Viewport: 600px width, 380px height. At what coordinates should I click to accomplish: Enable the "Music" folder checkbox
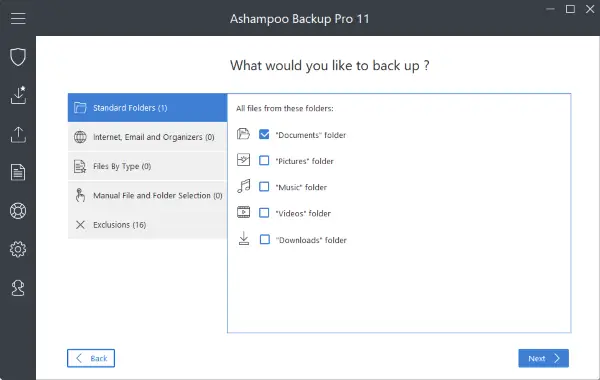point(264,187)
